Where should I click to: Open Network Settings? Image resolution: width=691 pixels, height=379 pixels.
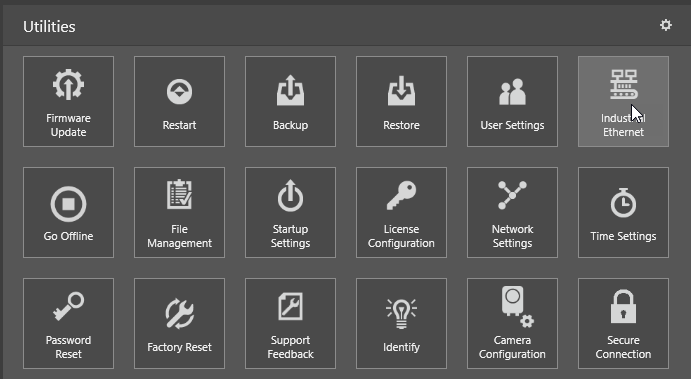[x=513, y=212]
